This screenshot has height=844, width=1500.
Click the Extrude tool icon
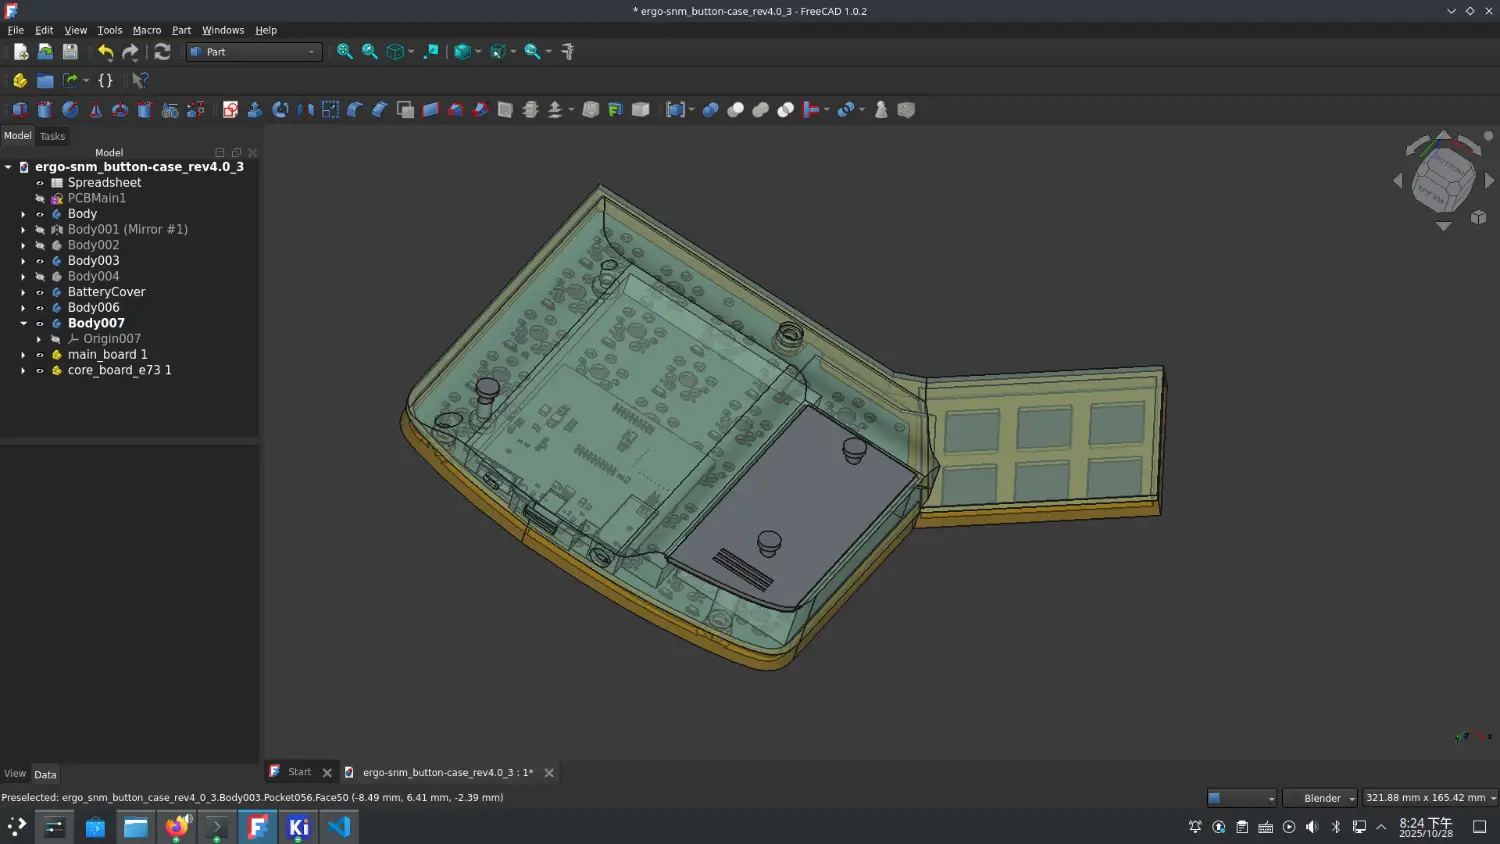(x=255, y=110)
